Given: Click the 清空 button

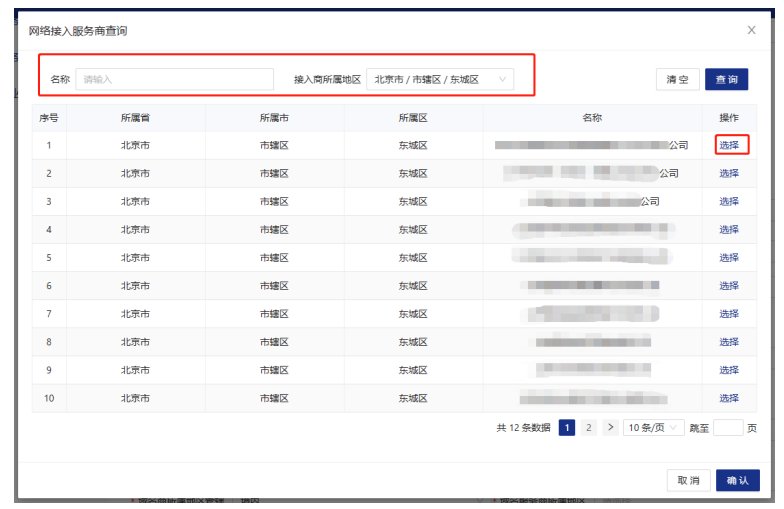Looking at the screenshot, I should tap(677, 80).
